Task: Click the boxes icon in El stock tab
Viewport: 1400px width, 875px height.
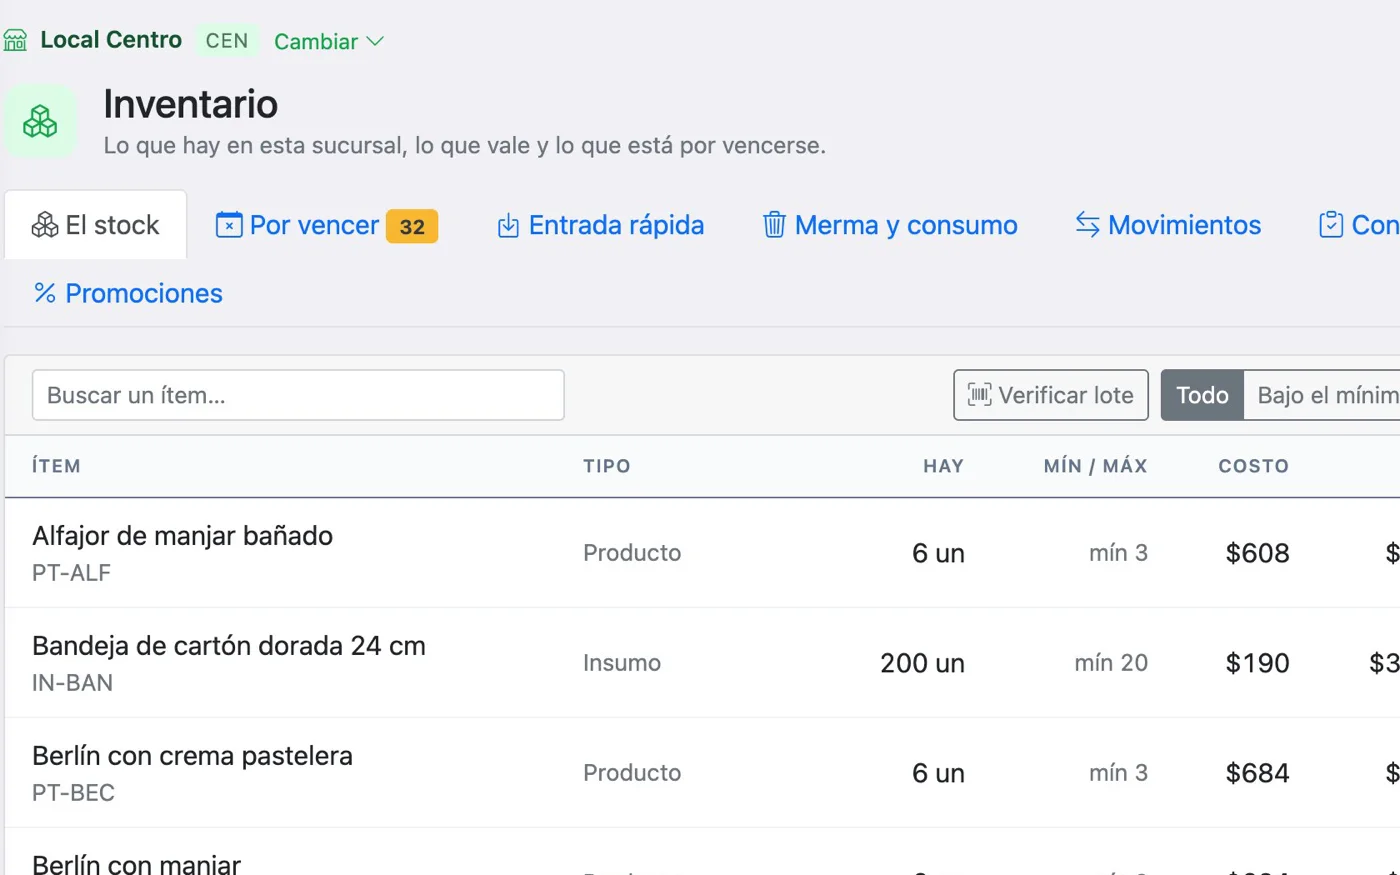Action: (x=45, y=225)
